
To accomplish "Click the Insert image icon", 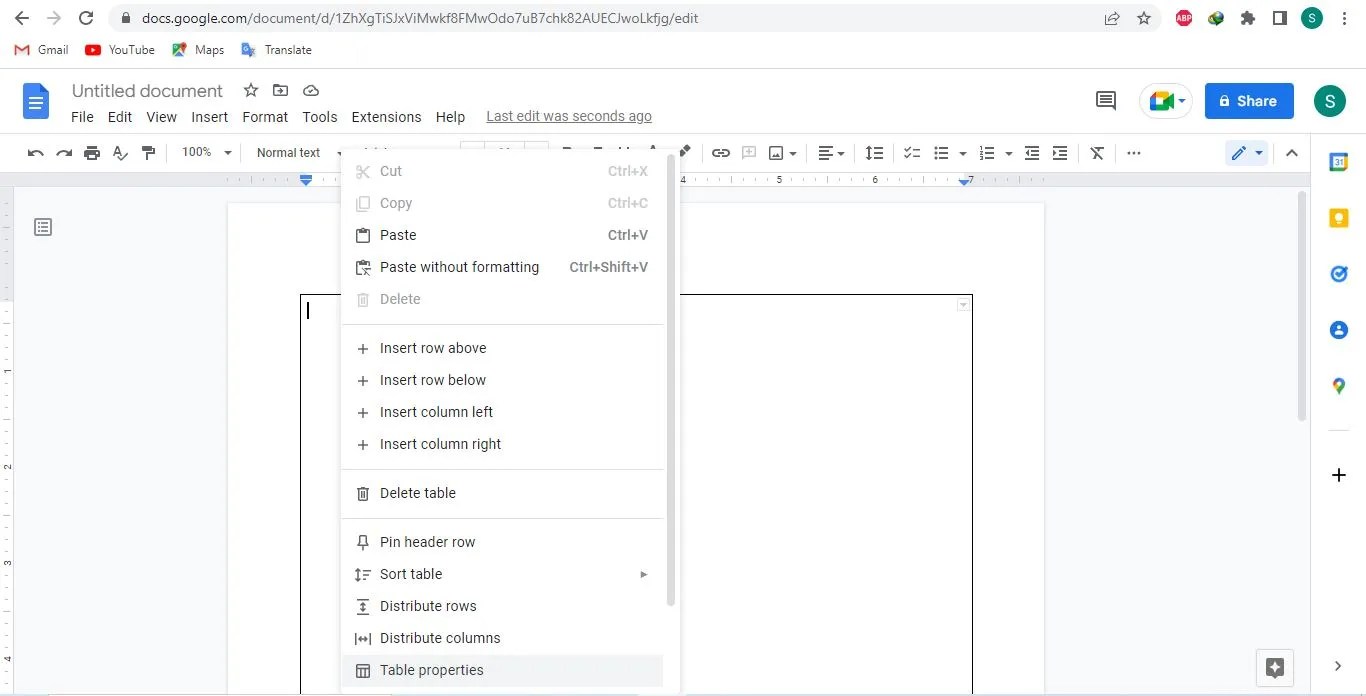I will pos(779,152).
